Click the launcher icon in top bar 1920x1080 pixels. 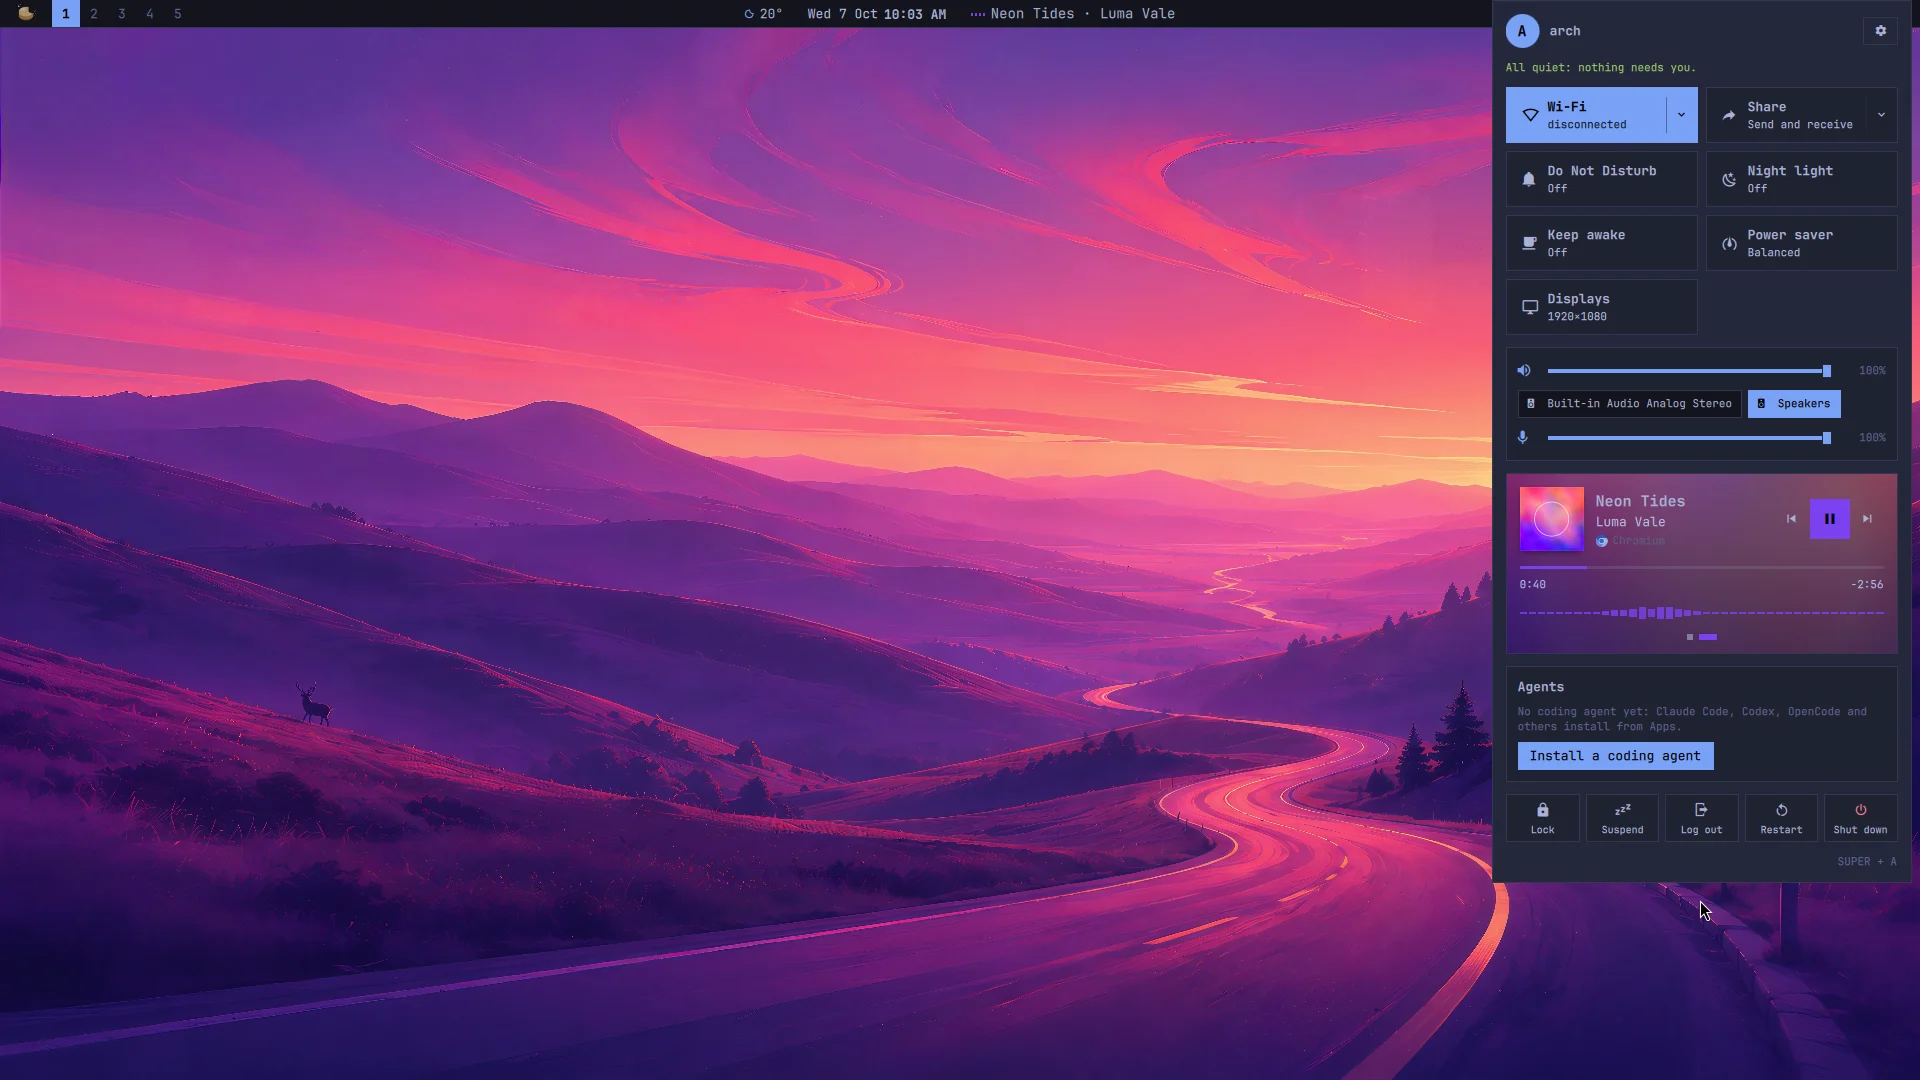[x=26, y=14]
